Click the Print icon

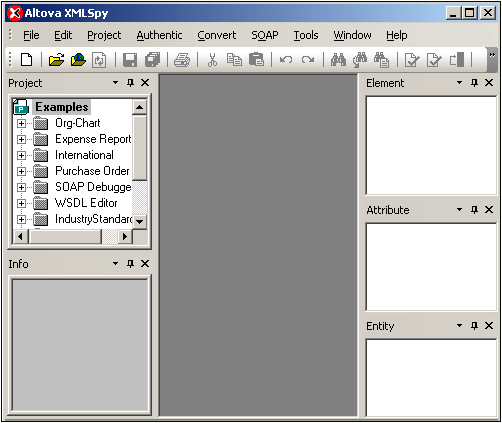pos(182,60)
